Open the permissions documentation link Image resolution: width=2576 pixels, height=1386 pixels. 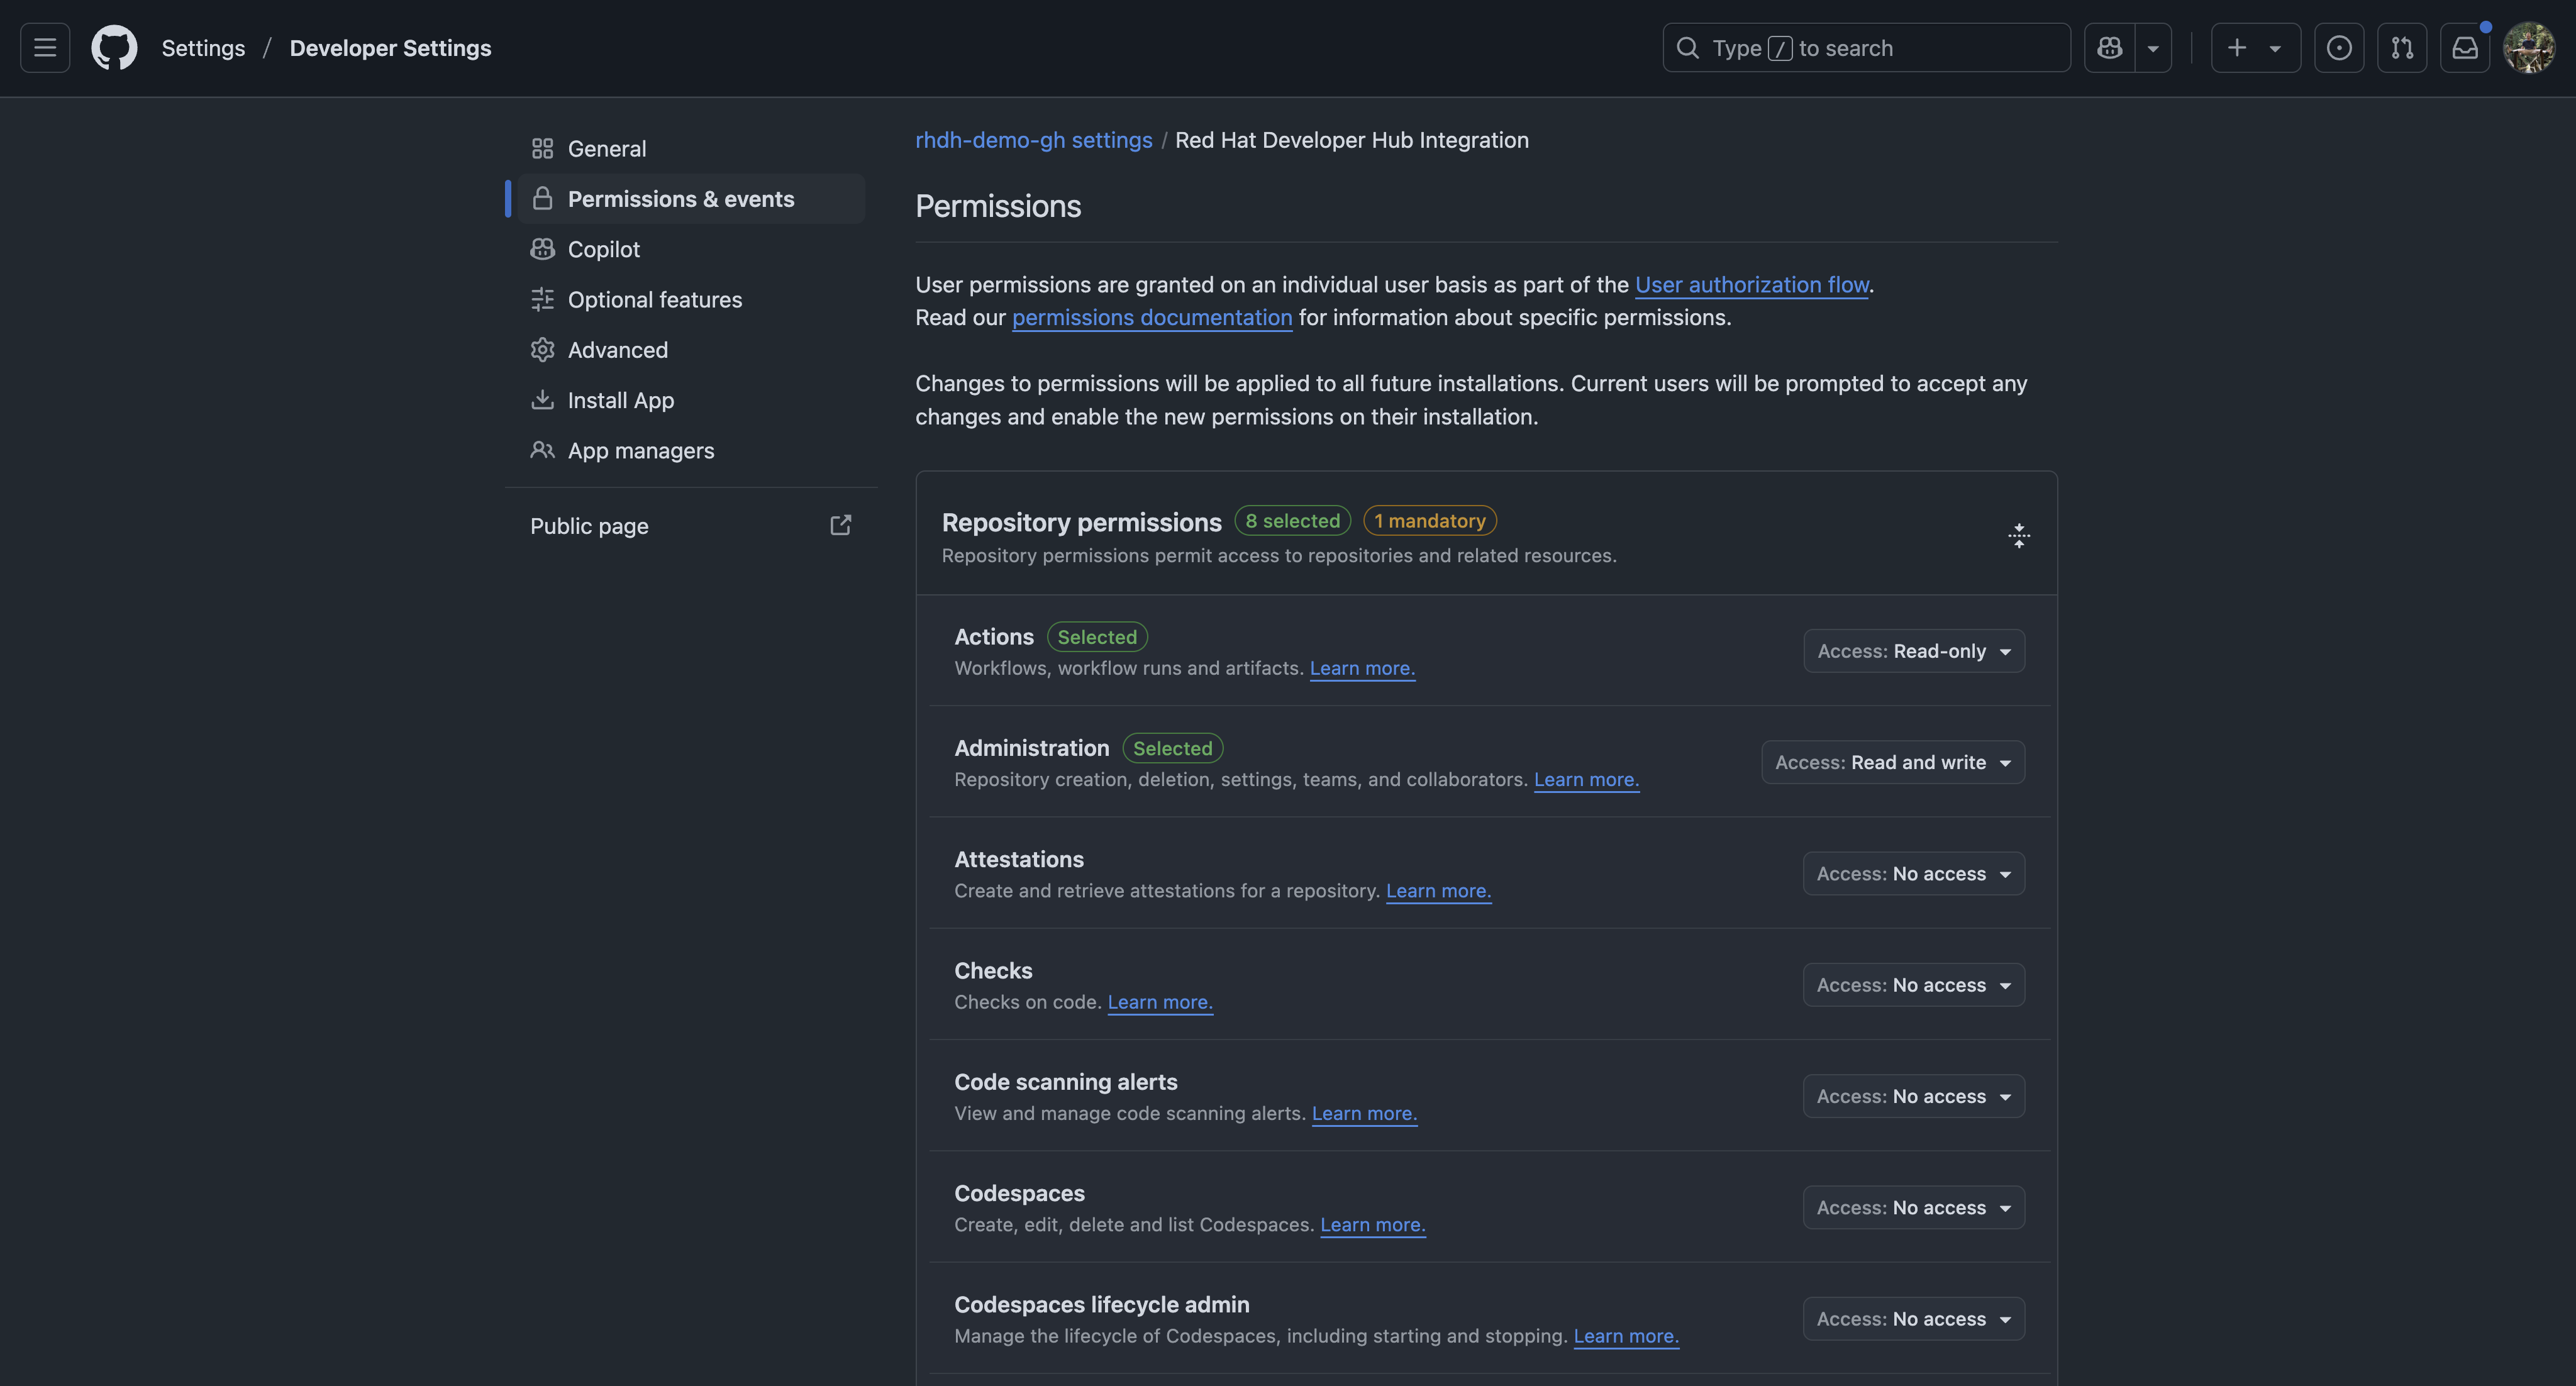click(1151, 318)
